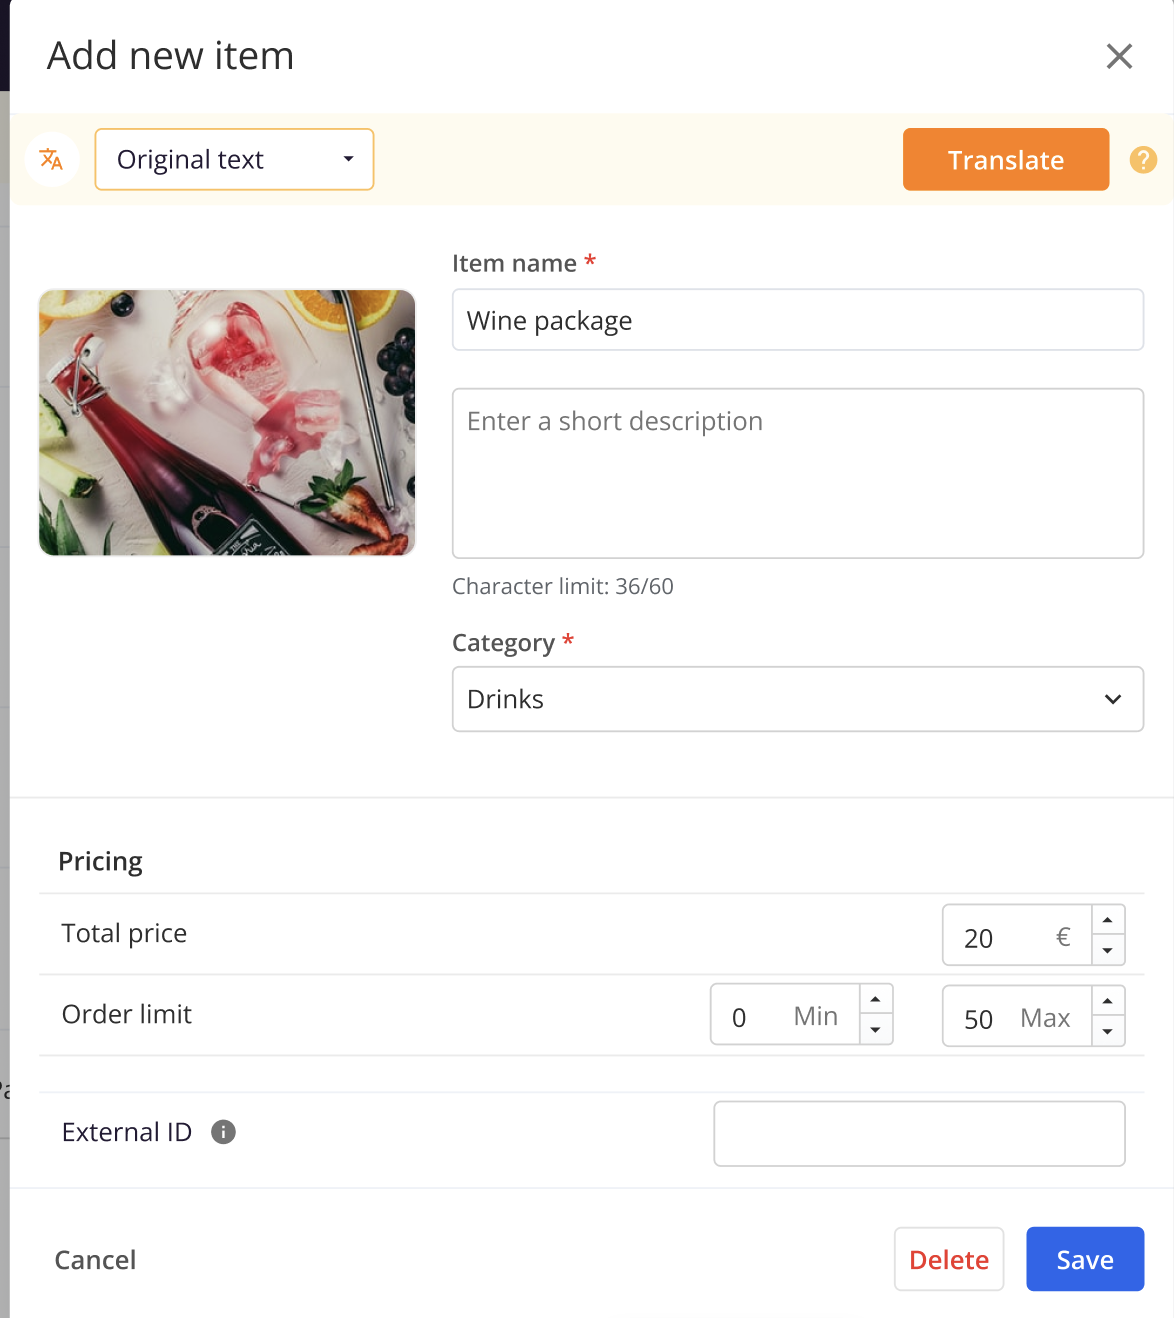Click the Translate button
1174x1318 pixels.
pos(1006,159)
